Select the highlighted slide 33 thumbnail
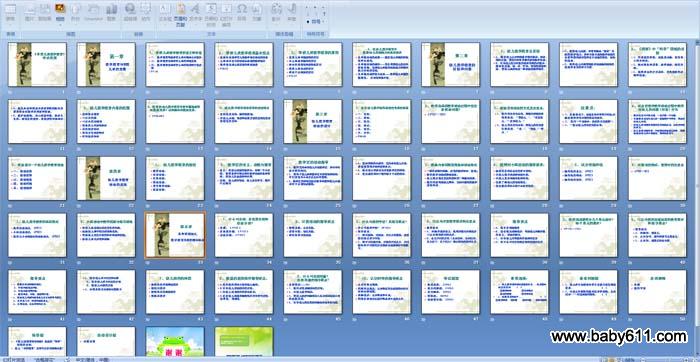 click(x=175, y=235)
